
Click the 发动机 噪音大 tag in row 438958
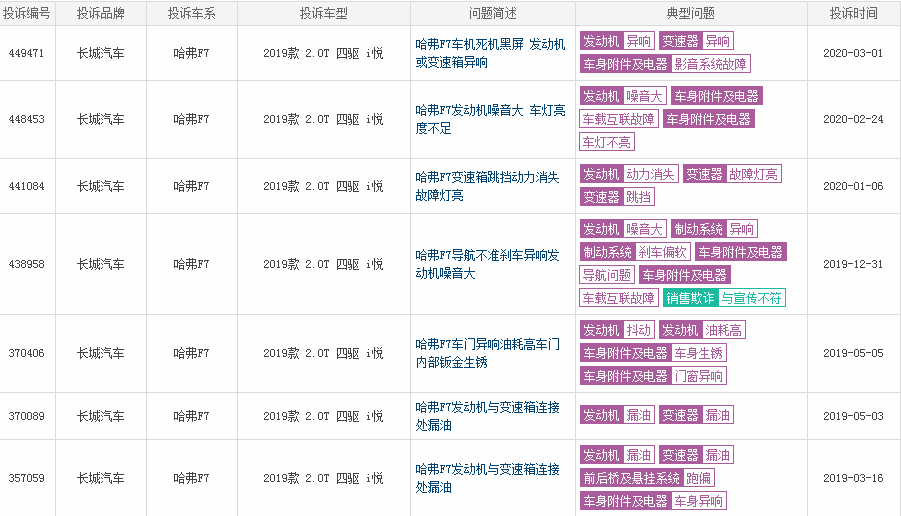click(x=623, y=229)
